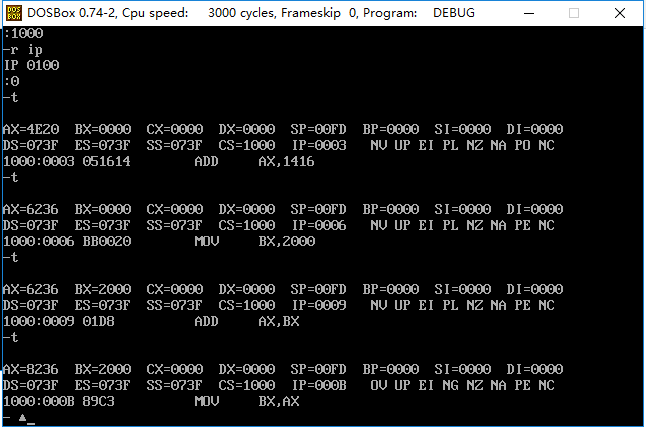This screenshot has height=429, width=646.
Task: Click instruction 'ADD AX,BX'
Action: click(247, 321)
